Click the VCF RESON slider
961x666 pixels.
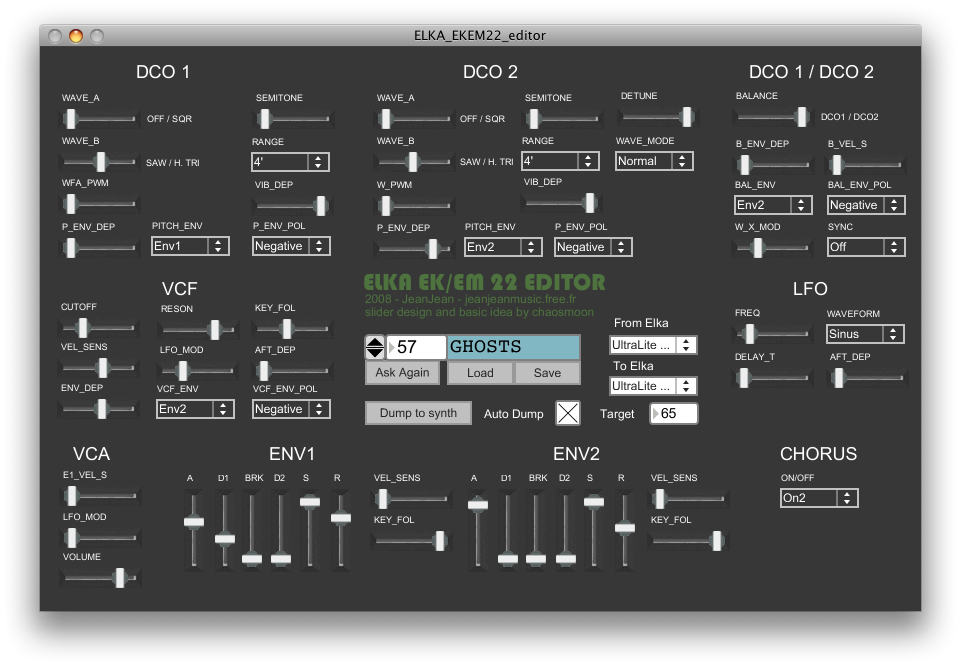click(x=198, y=330)
